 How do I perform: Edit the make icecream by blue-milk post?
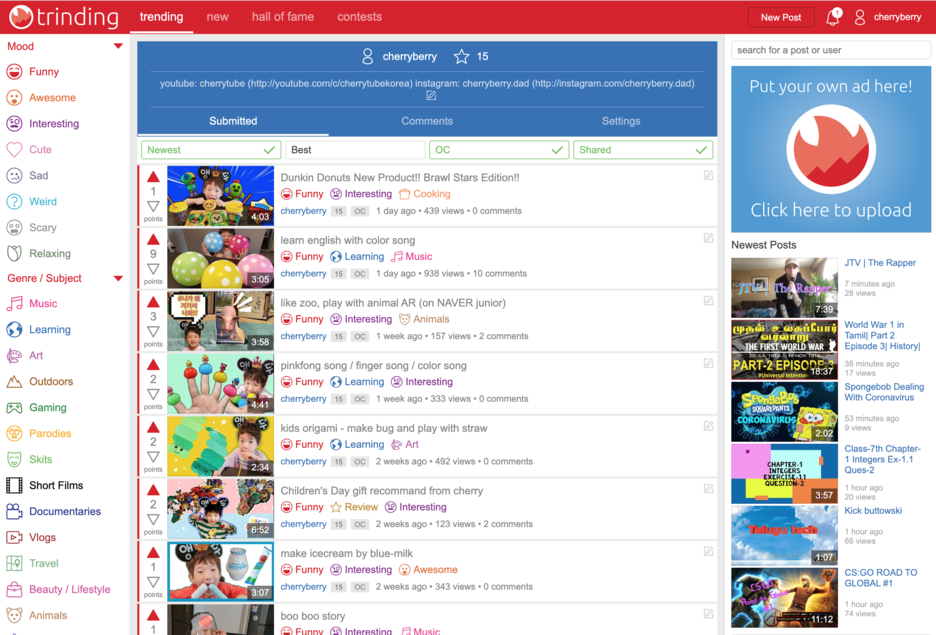(x=709, y=551)
